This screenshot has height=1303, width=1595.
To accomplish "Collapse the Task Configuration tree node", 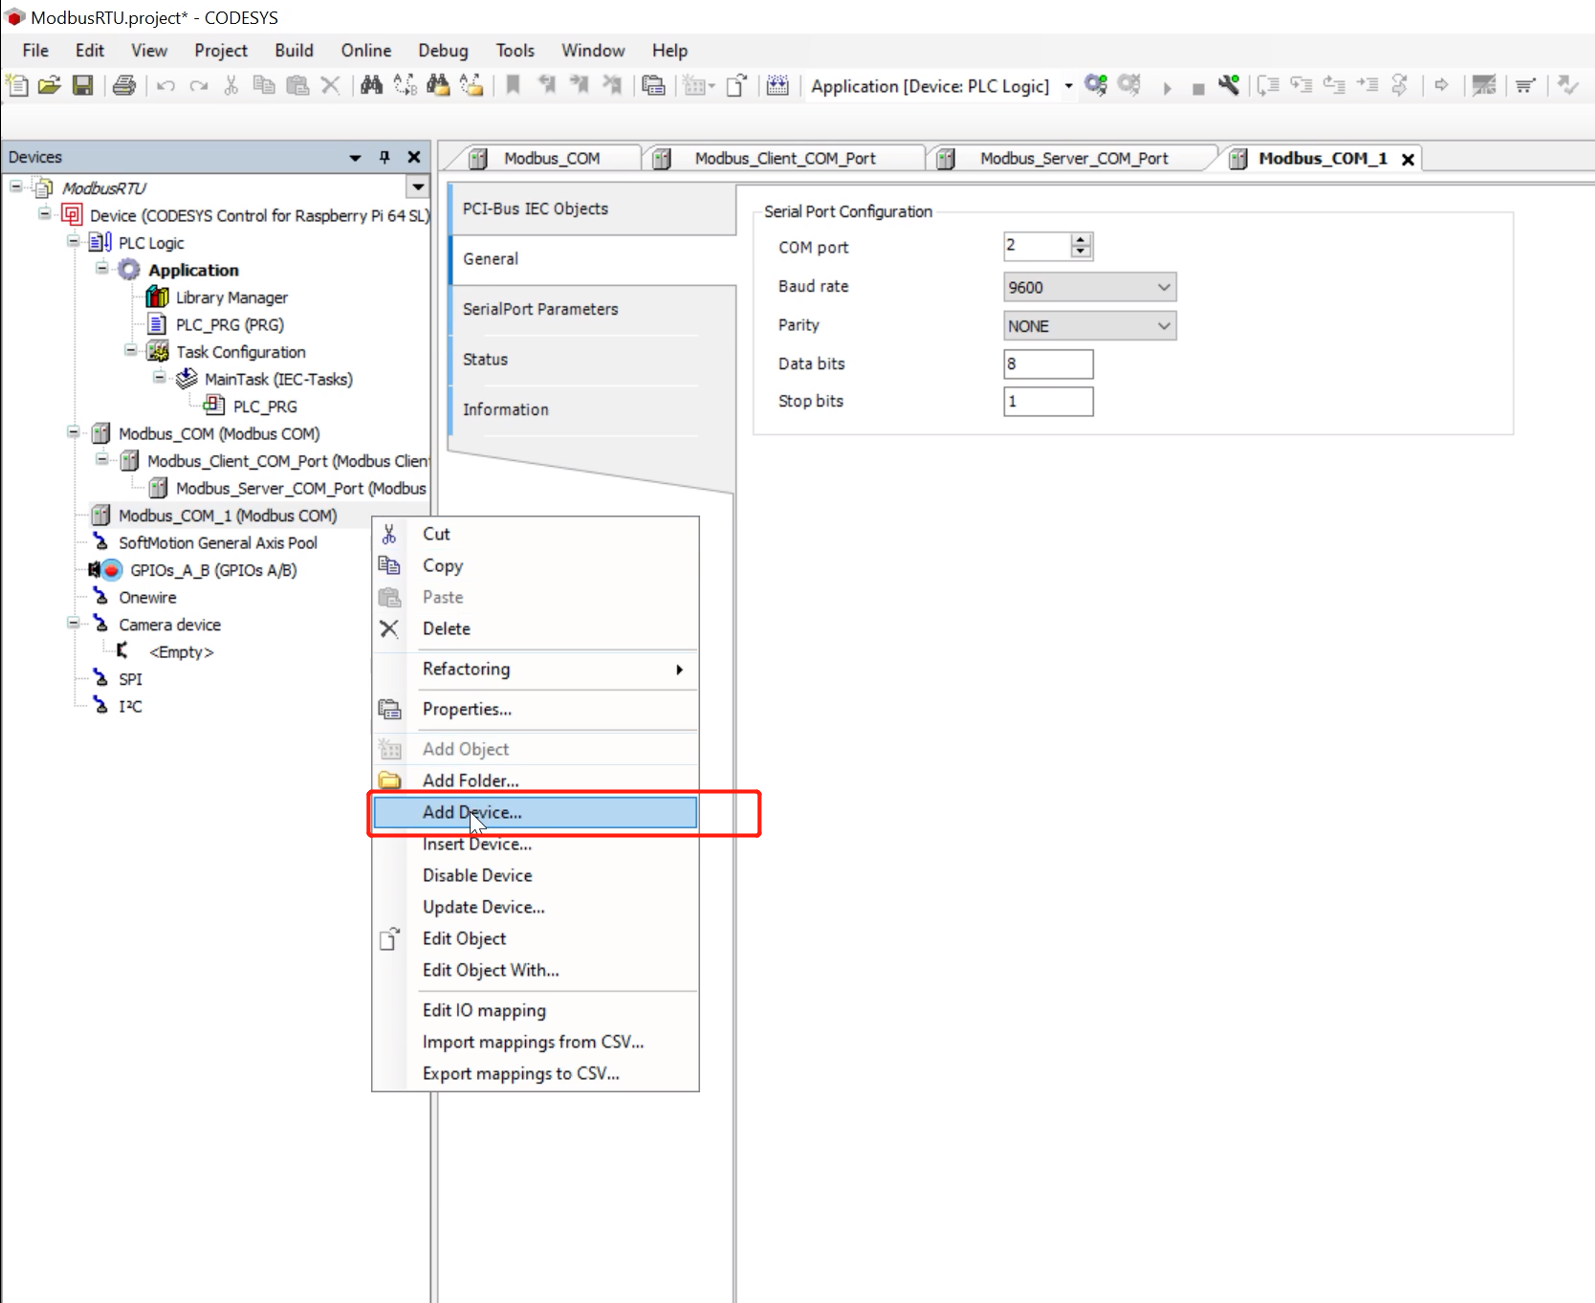I will 131,351.
